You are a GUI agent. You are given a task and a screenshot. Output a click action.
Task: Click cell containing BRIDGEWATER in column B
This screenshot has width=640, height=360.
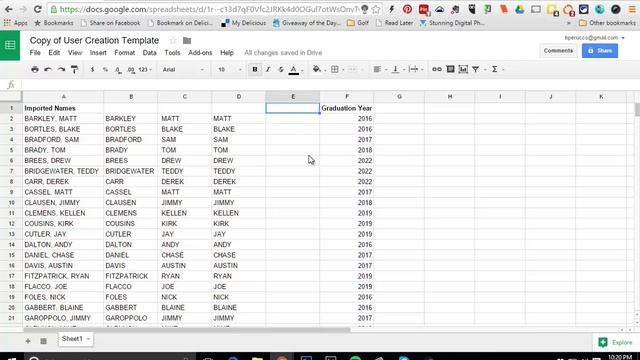130,171
